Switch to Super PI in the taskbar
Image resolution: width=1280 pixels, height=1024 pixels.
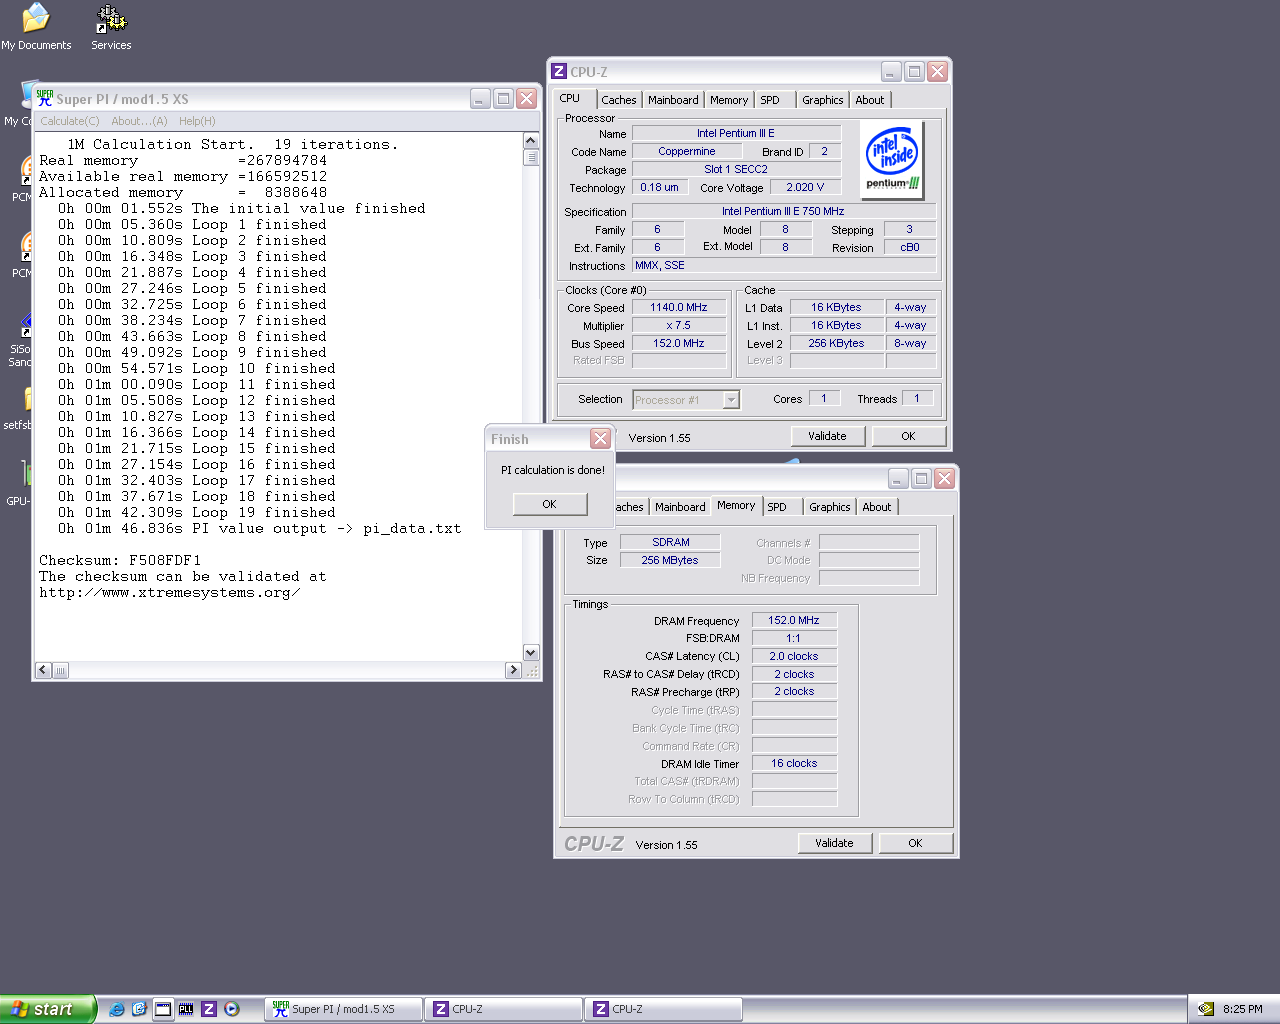342,1009
